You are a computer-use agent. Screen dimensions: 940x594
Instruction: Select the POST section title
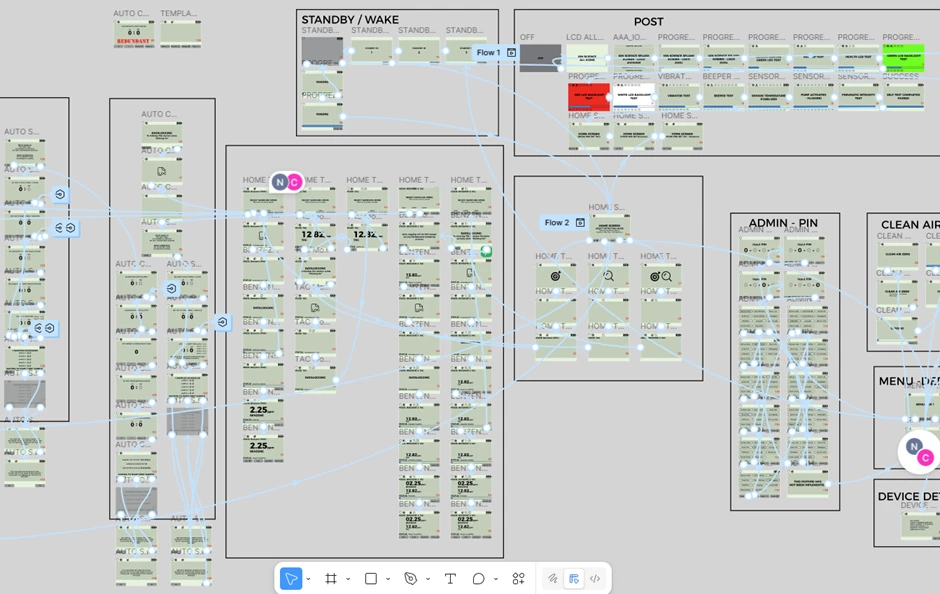point(649,22)
